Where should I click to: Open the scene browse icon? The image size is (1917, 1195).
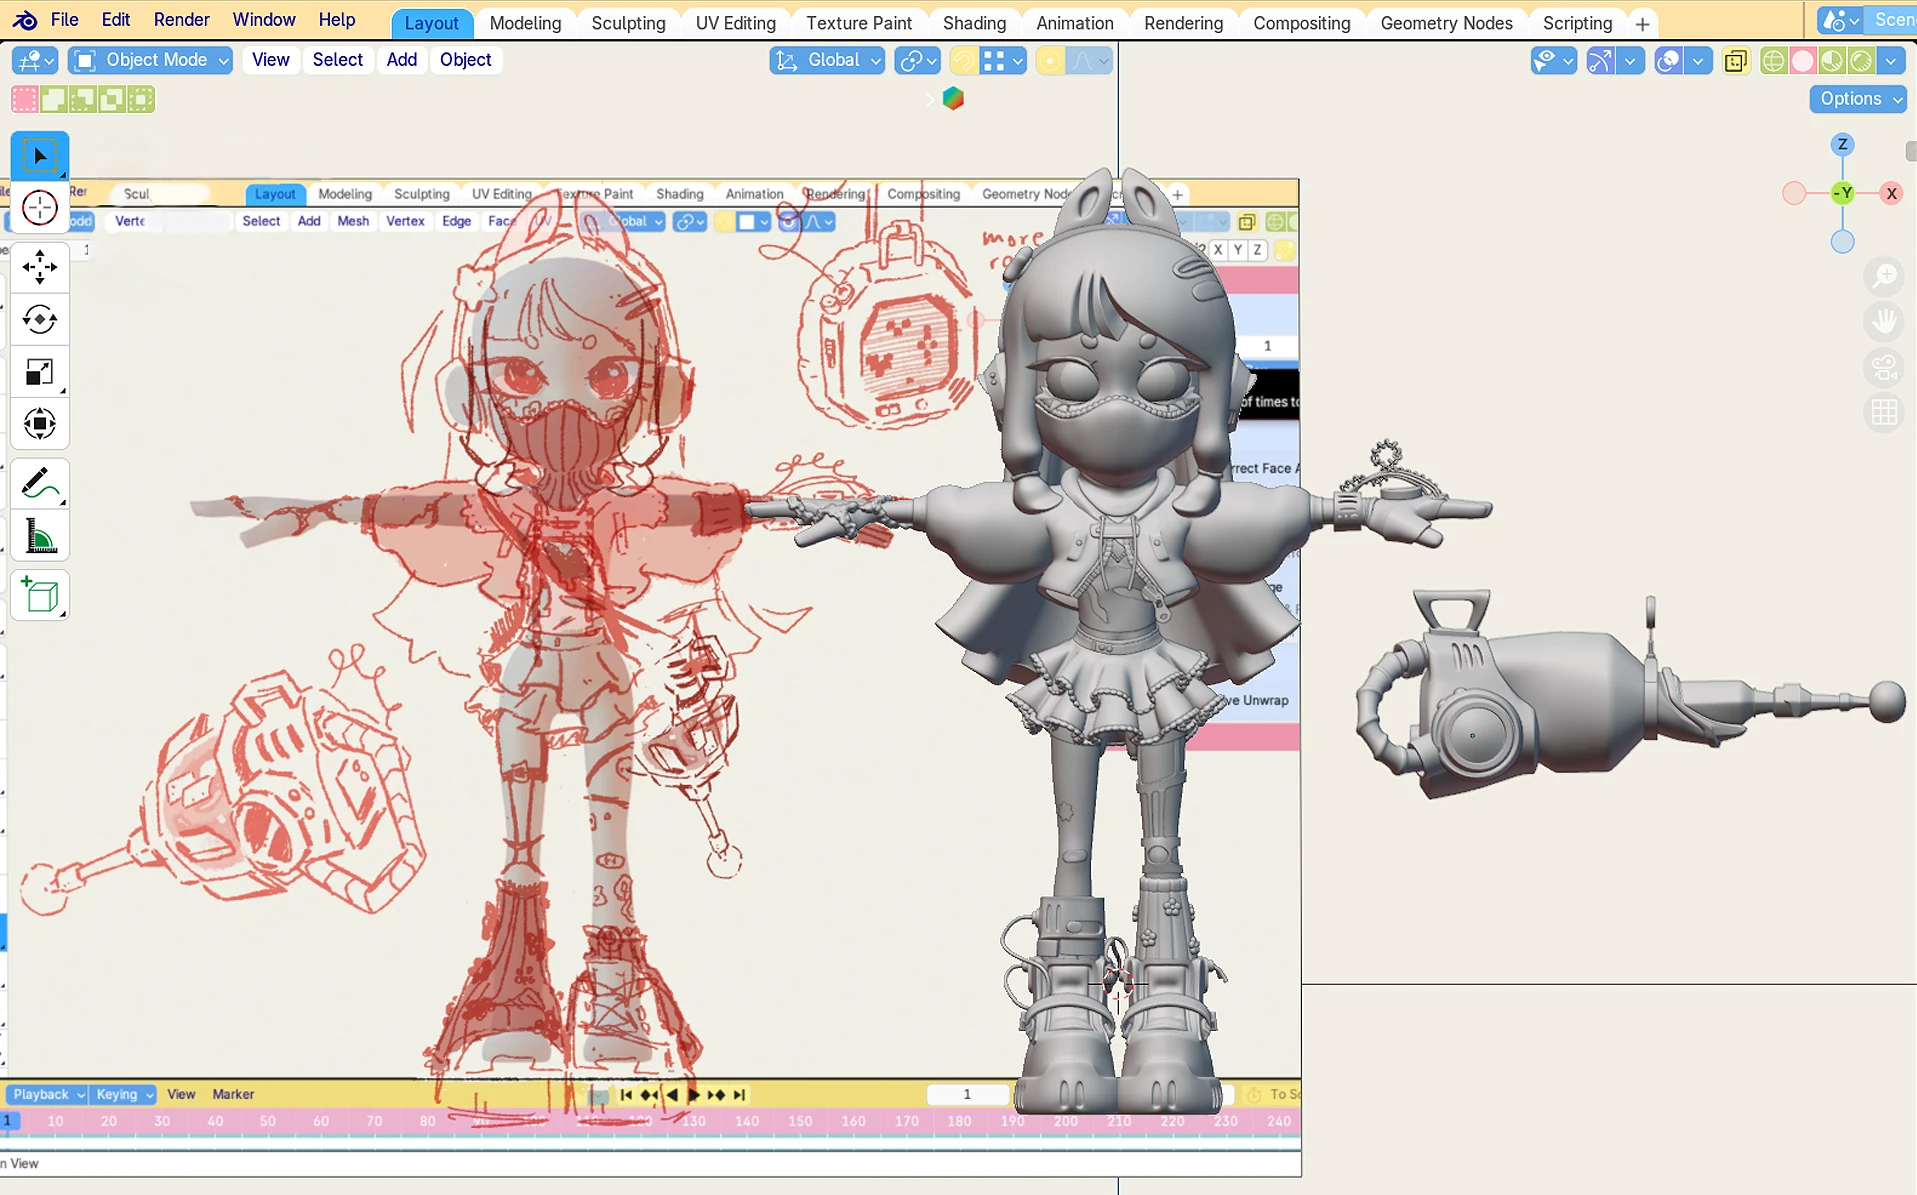(1840, 20)
